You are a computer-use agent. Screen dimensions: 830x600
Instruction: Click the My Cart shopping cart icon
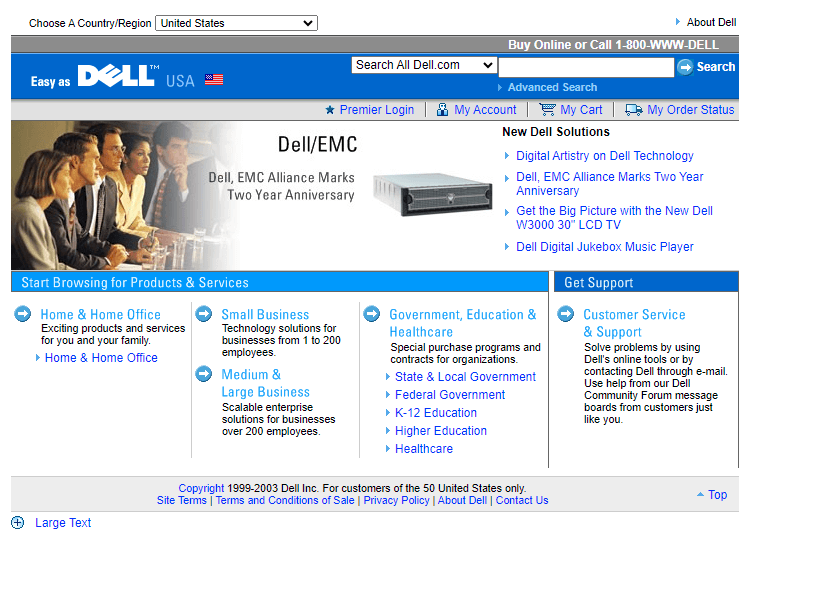coord(547,110)
